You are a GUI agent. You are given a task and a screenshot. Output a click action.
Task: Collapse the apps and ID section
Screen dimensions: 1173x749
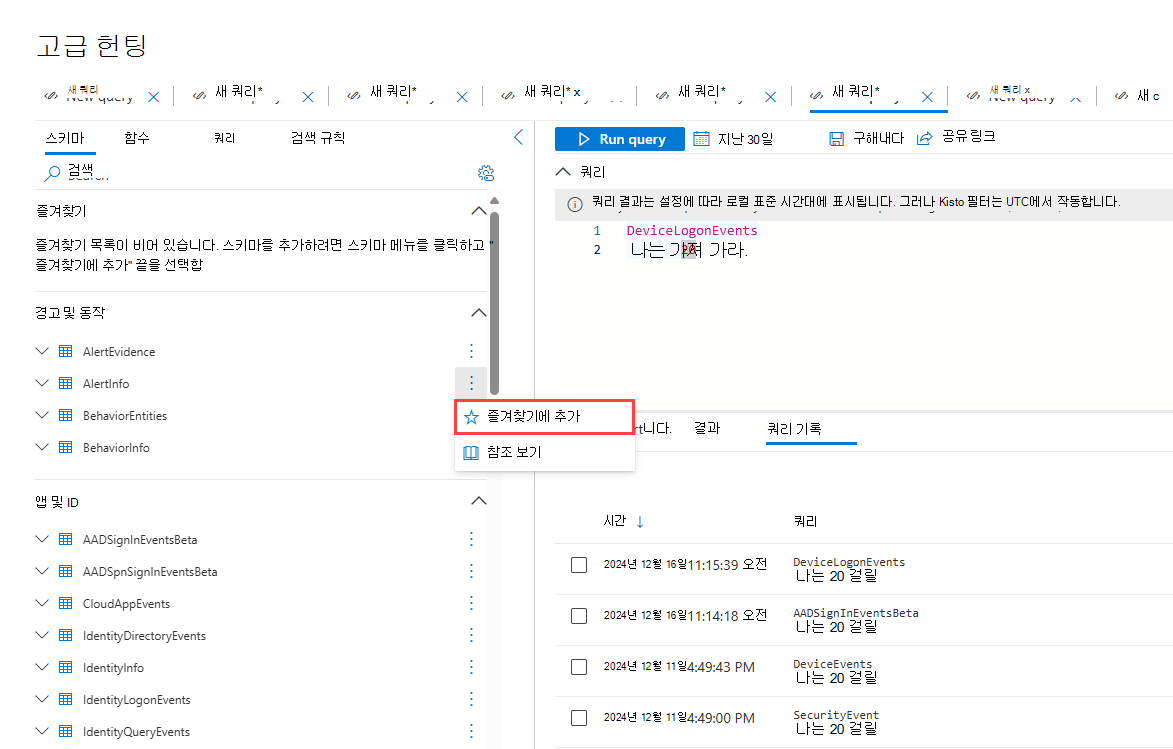pyautogui.click(x=479, y=501)
